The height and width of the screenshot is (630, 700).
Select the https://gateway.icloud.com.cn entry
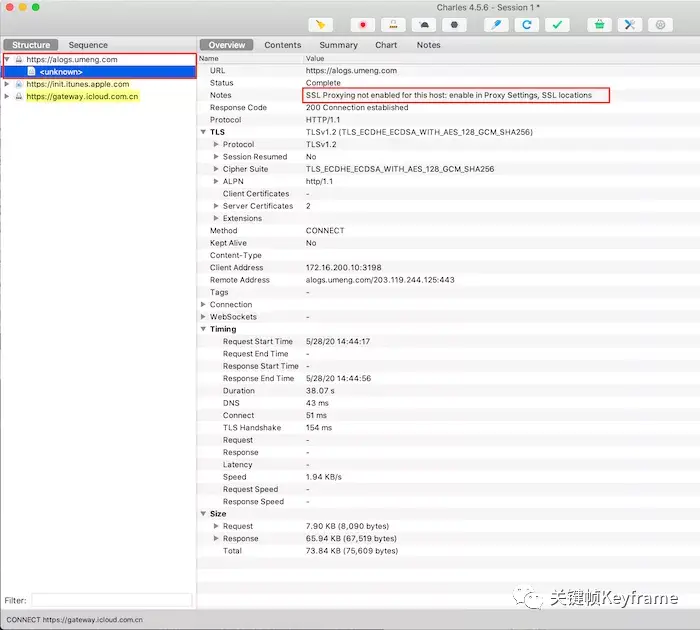click(x=82, y=96)
